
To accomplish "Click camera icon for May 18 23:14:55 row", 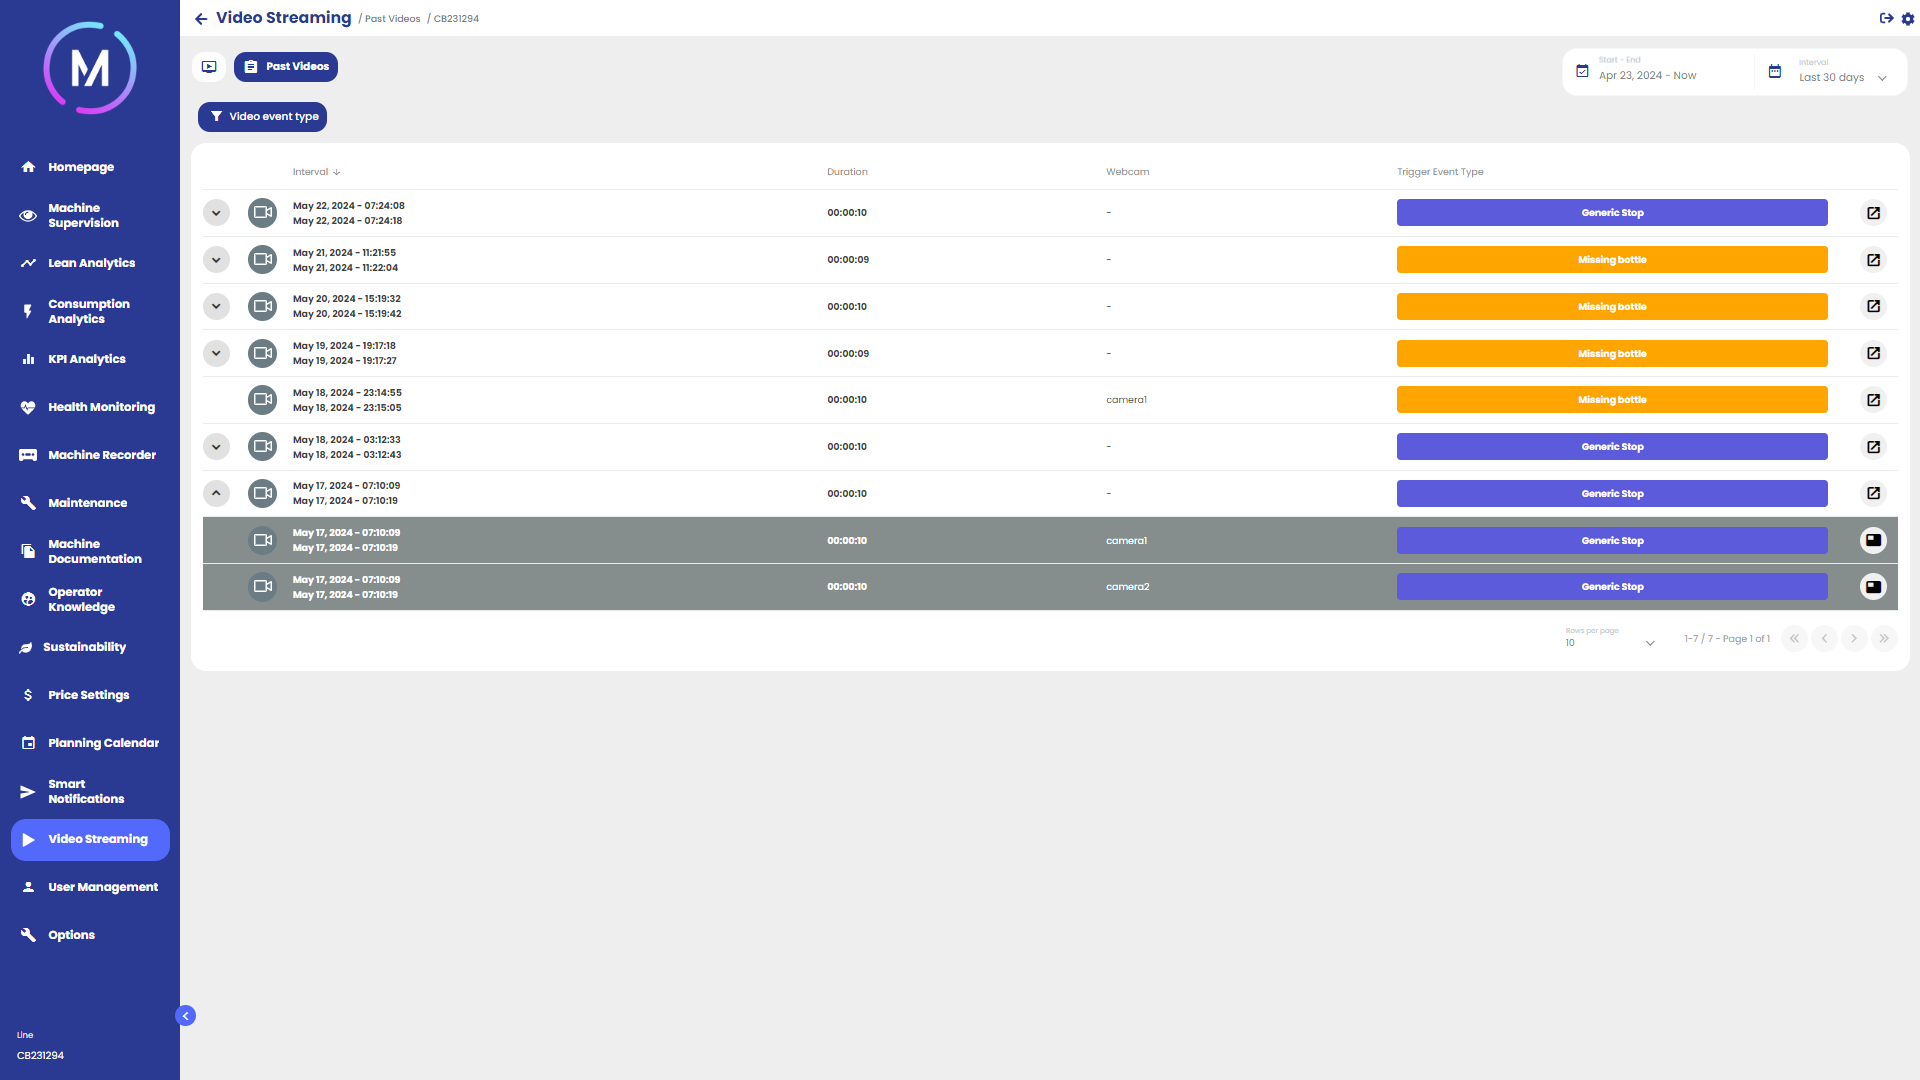I will (x=262, y=400).
